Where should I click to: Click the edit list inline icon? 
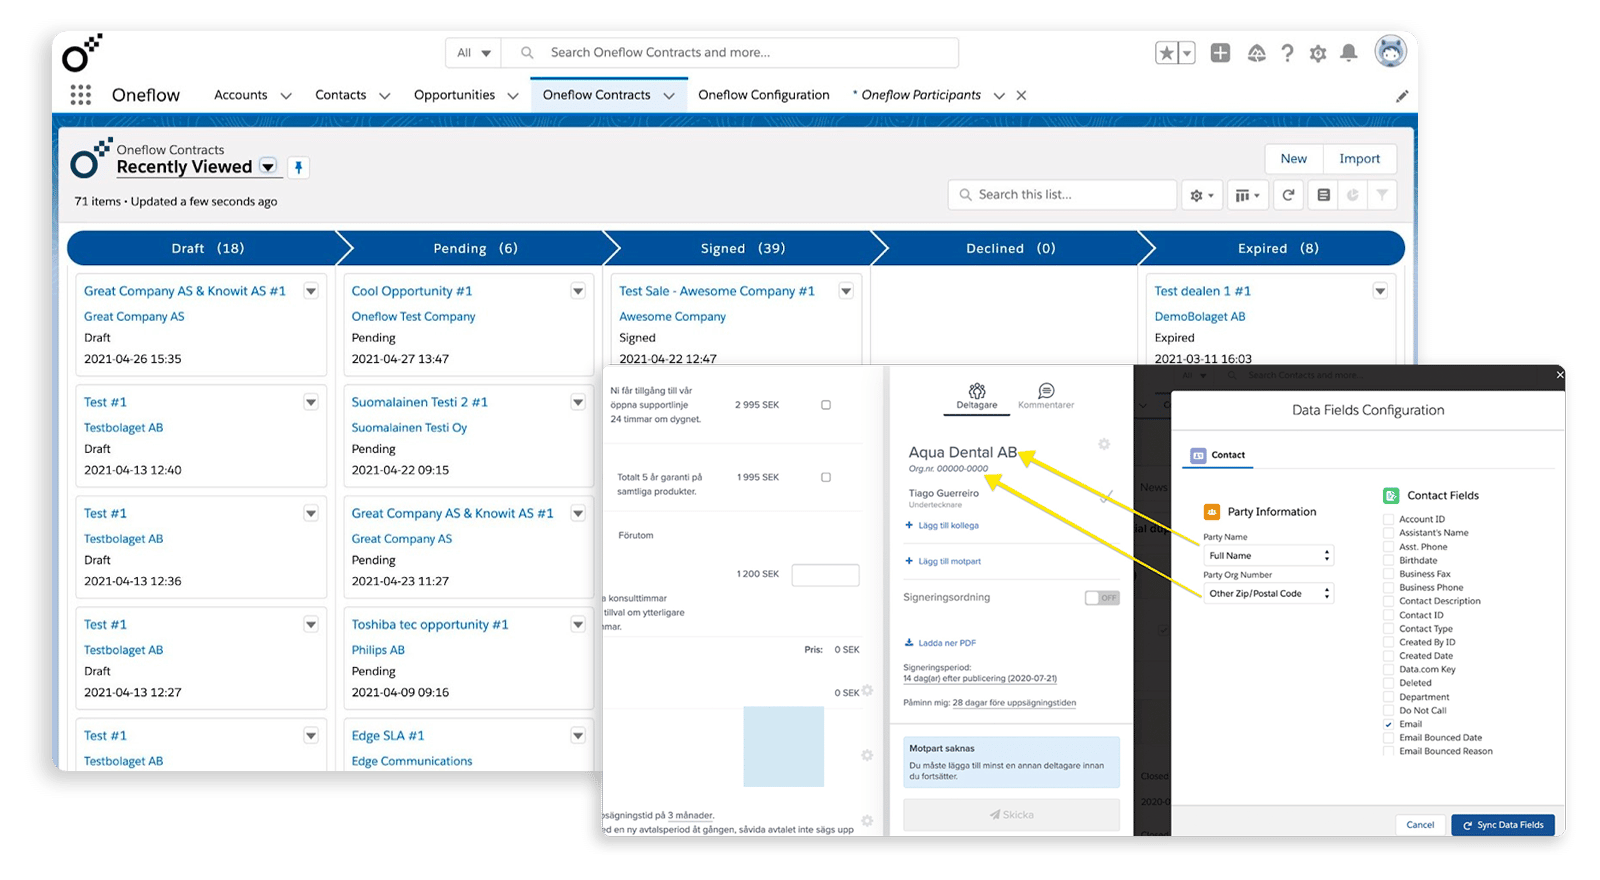pyautogui.click(x=1323, y=195)
